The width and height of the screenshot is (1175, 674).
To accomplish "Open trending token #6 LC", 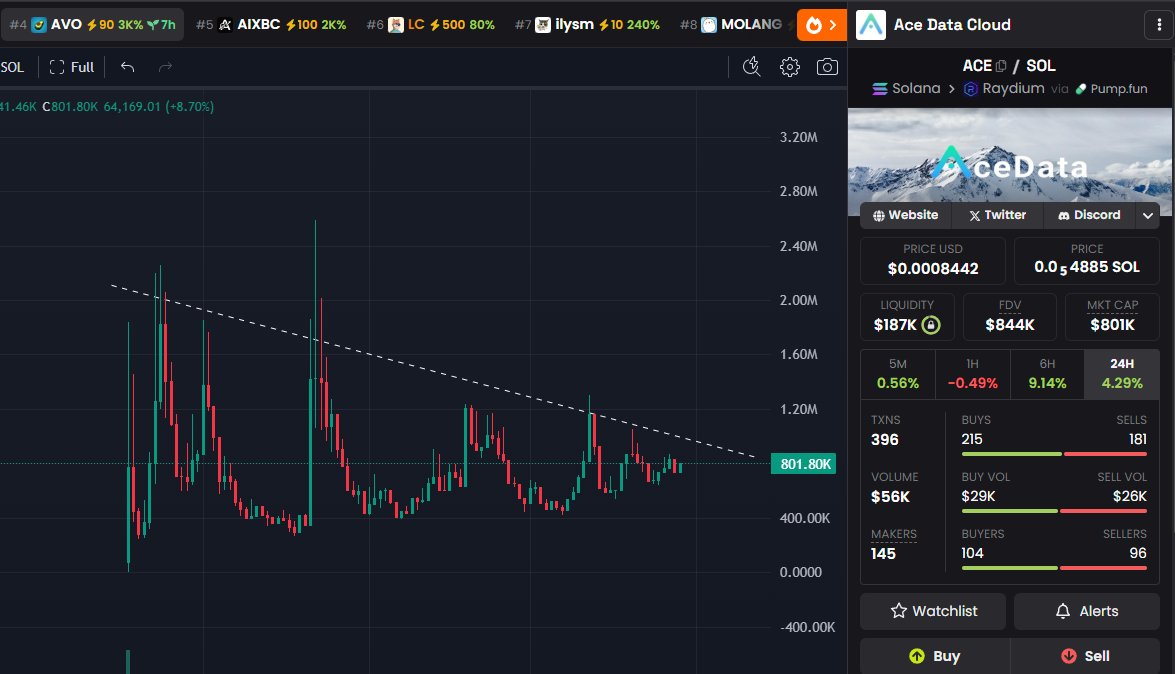I will tap(431, 25).
